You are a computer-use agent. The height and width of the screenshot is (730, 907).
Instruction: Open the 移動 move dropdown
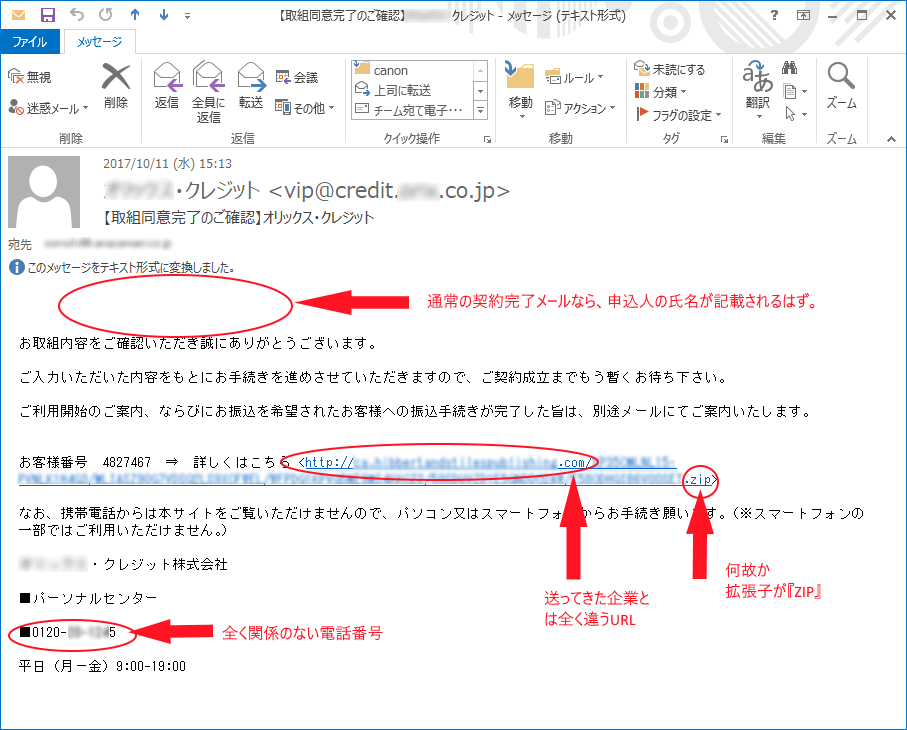point(520,91)
